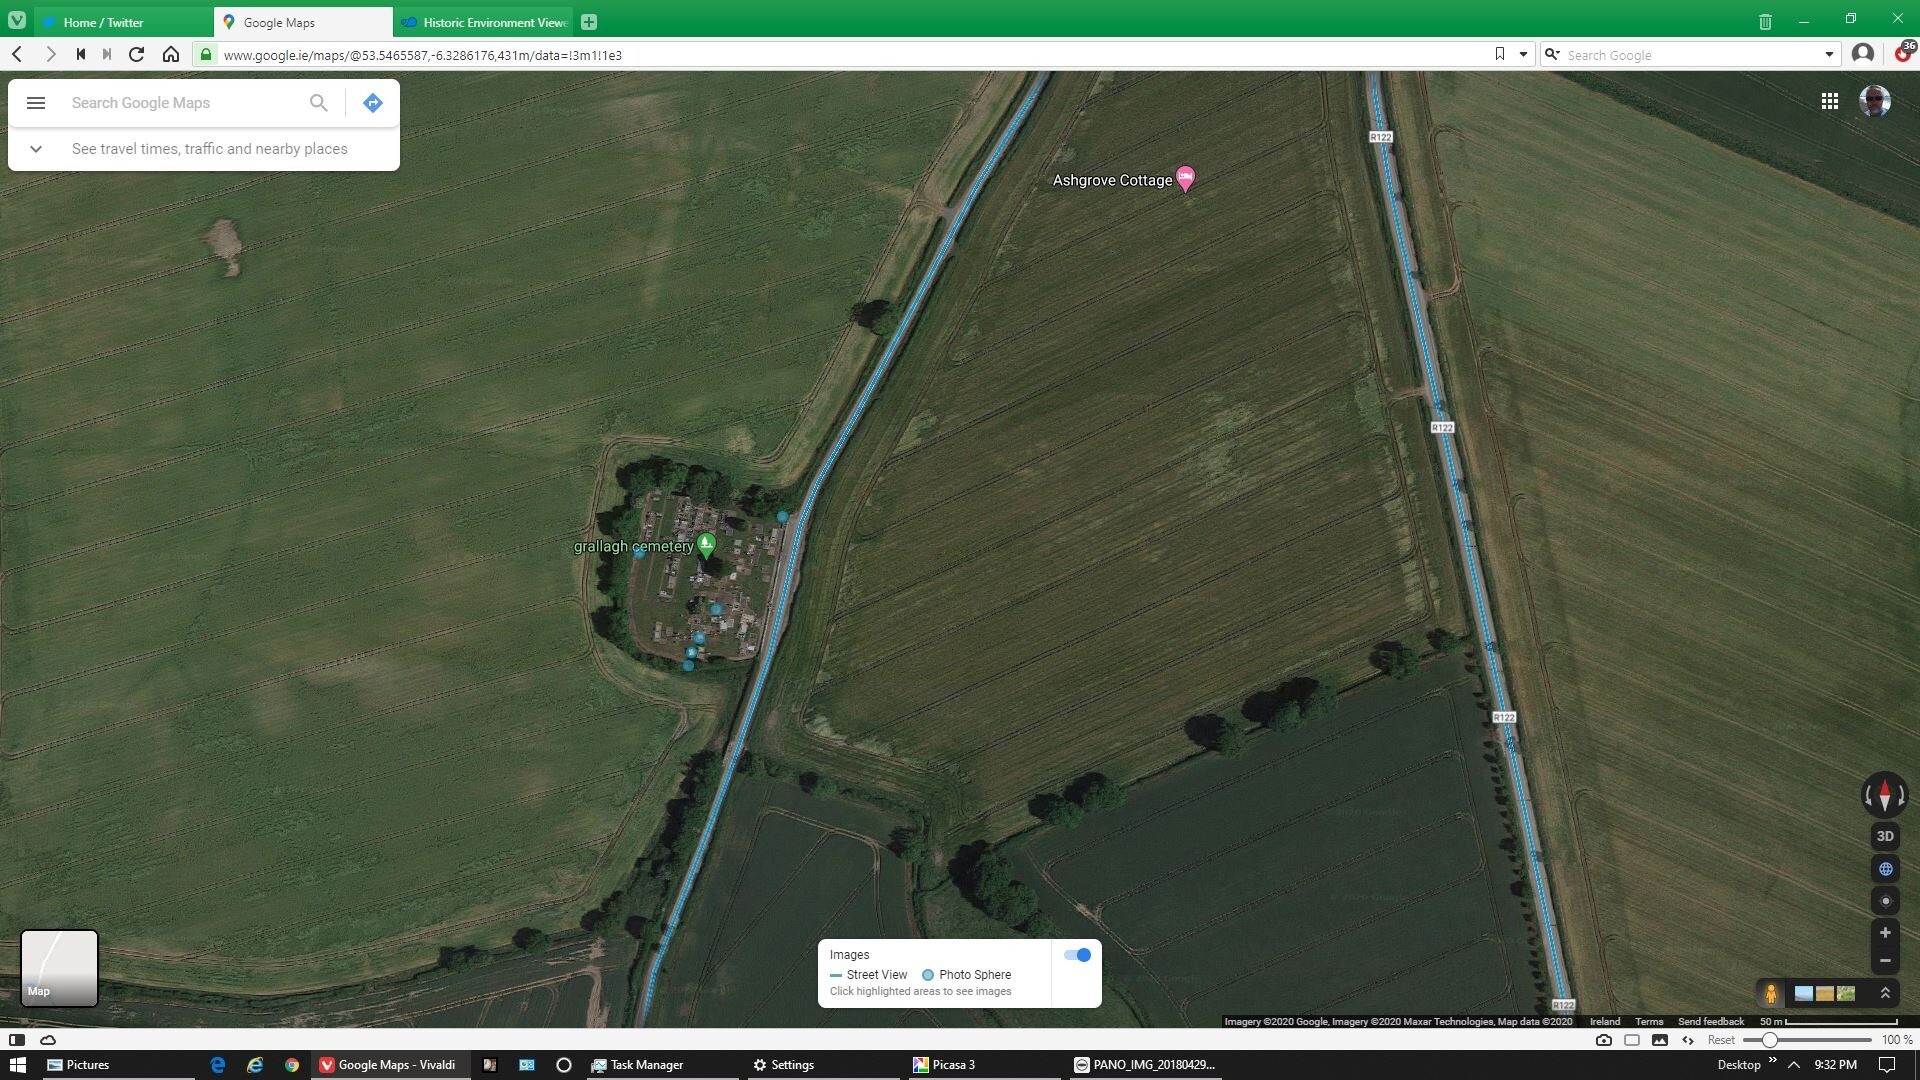Launch Microsoft Edge from taskbar
The image size is (1920, 1080).
coord(218,1065)
